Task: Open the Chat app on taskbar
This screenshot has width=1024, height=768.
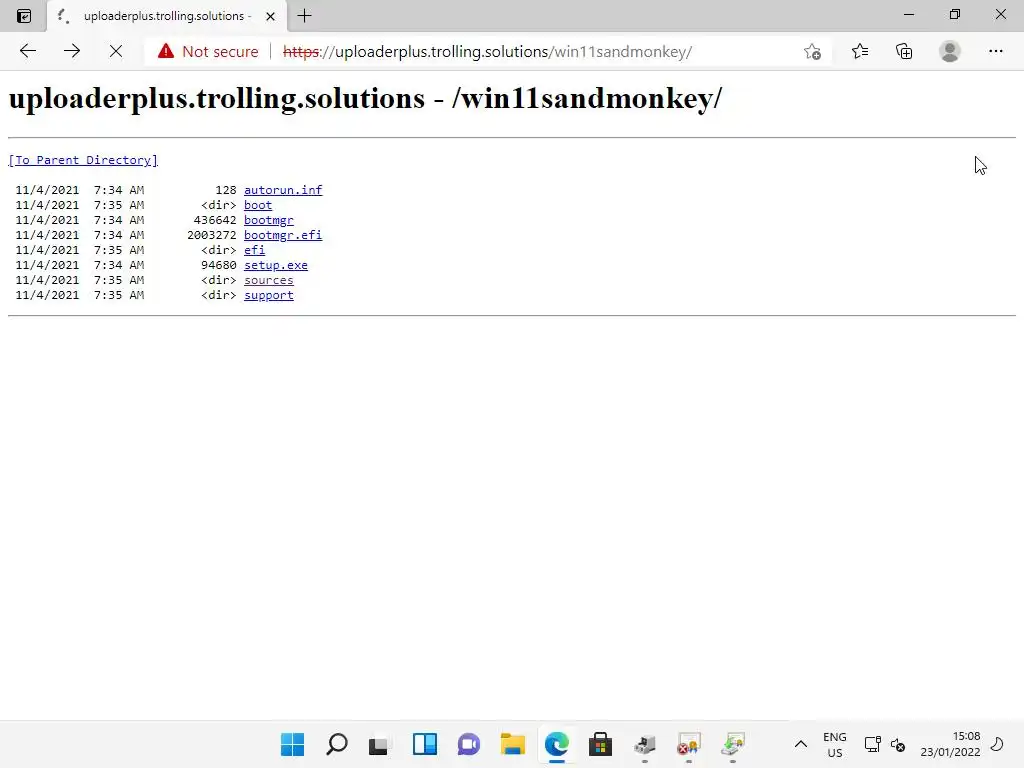Action: (469, 744)
